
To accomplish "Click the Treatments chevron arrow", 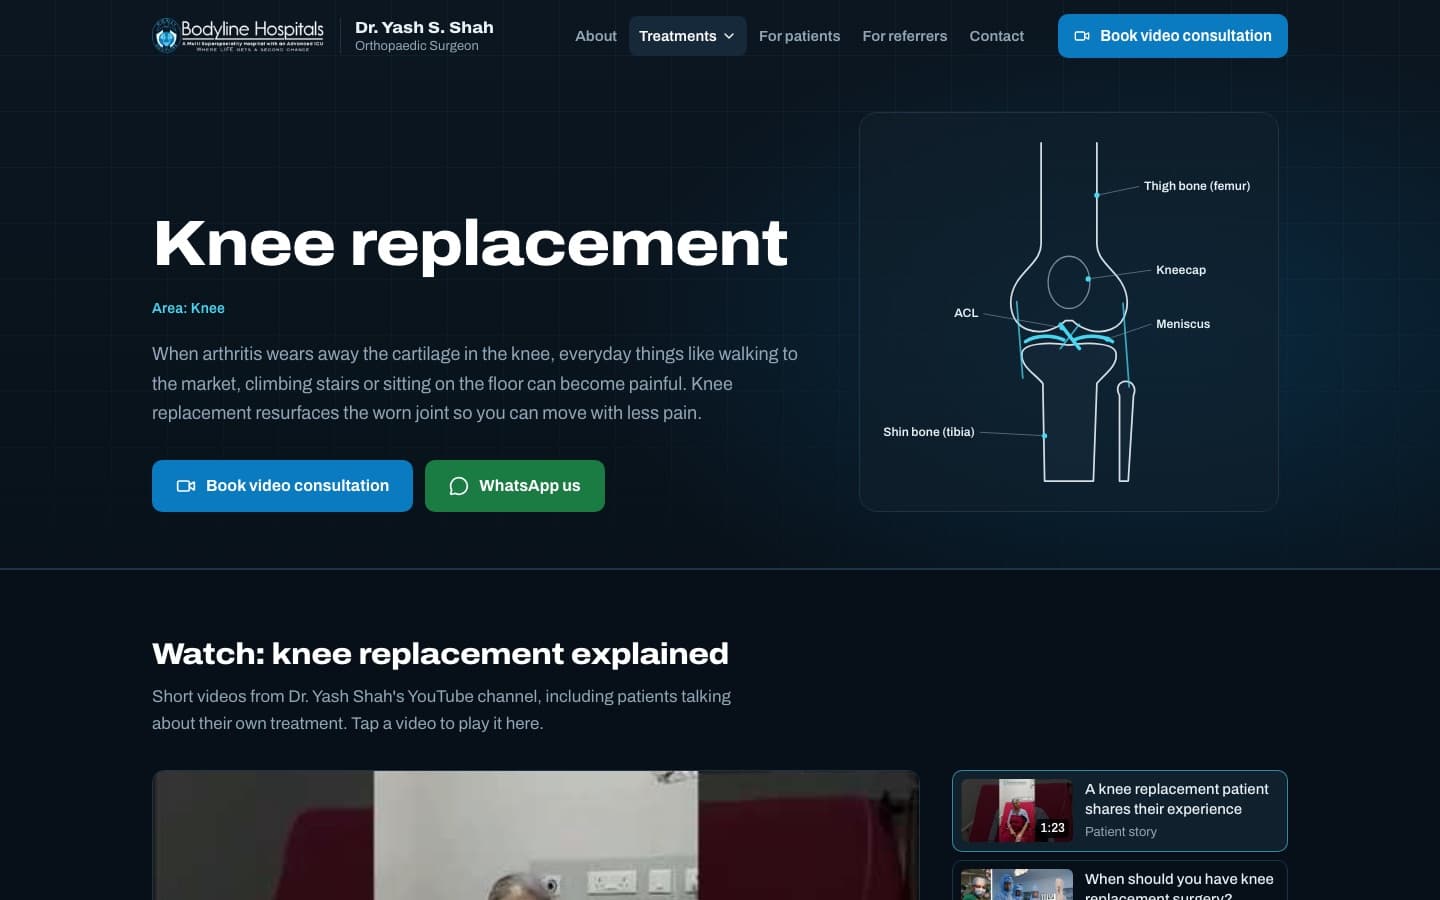I will point(729,36).
